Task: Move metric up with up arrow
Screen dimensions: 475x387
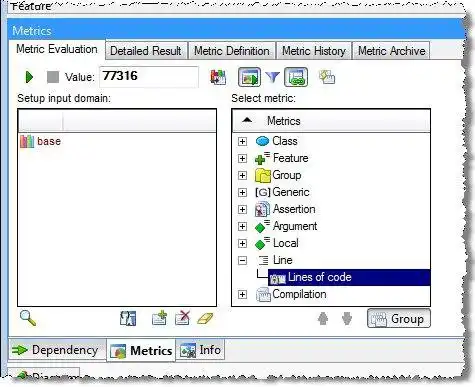Action: [323, 319]
